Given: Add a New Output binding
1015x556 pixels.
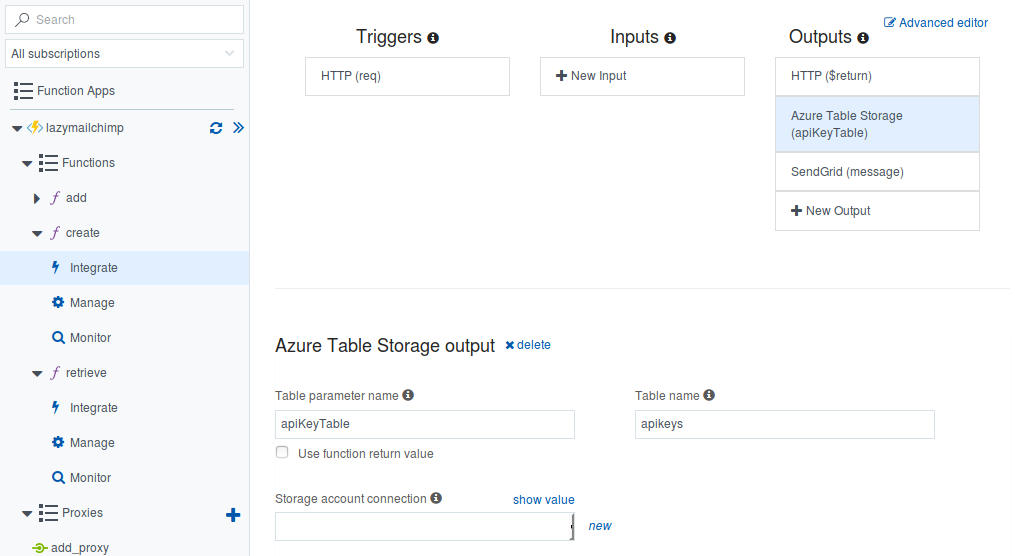Looking at the screenshot, I should click(877, 211).
